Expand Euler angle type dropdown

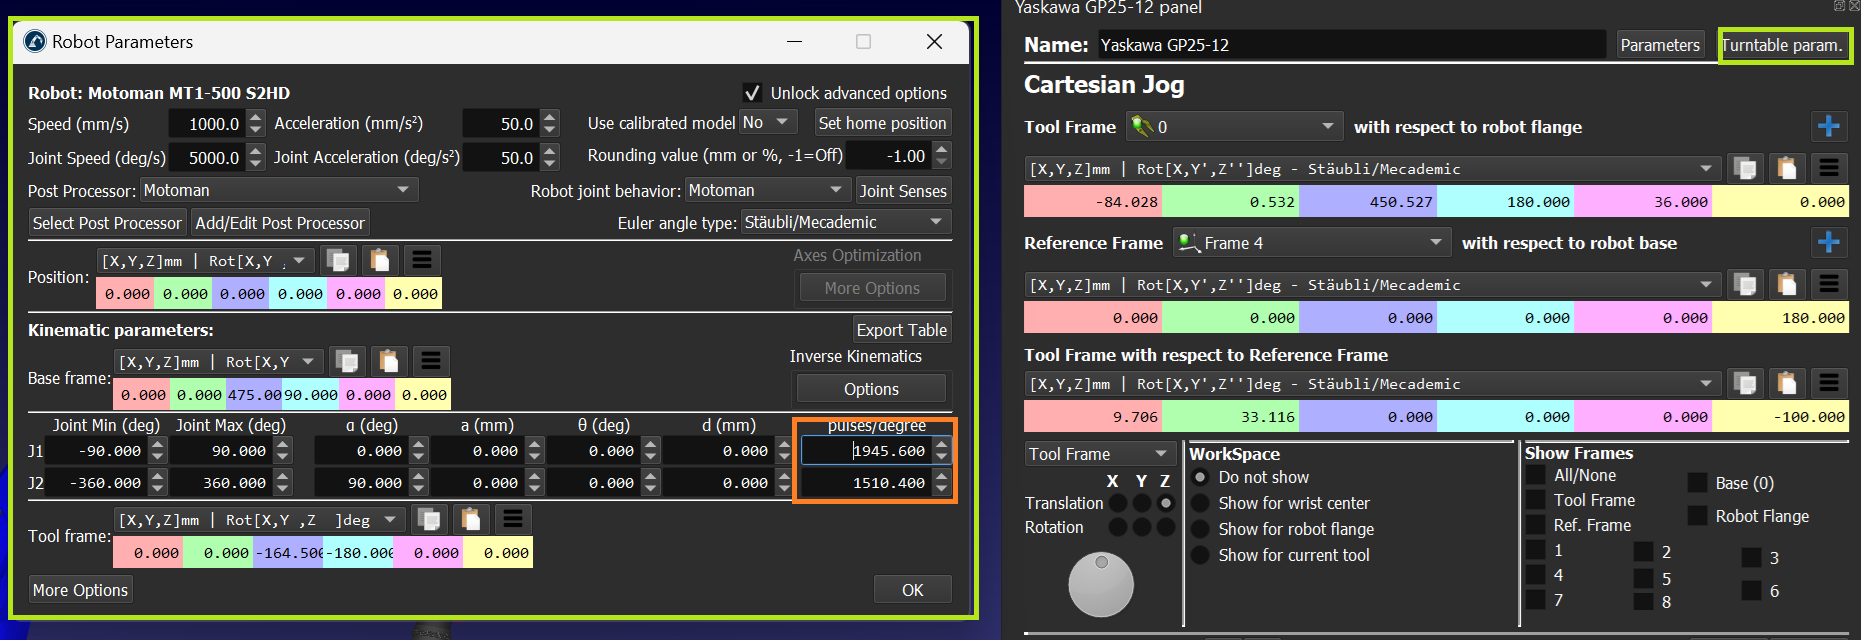(845, 222)
